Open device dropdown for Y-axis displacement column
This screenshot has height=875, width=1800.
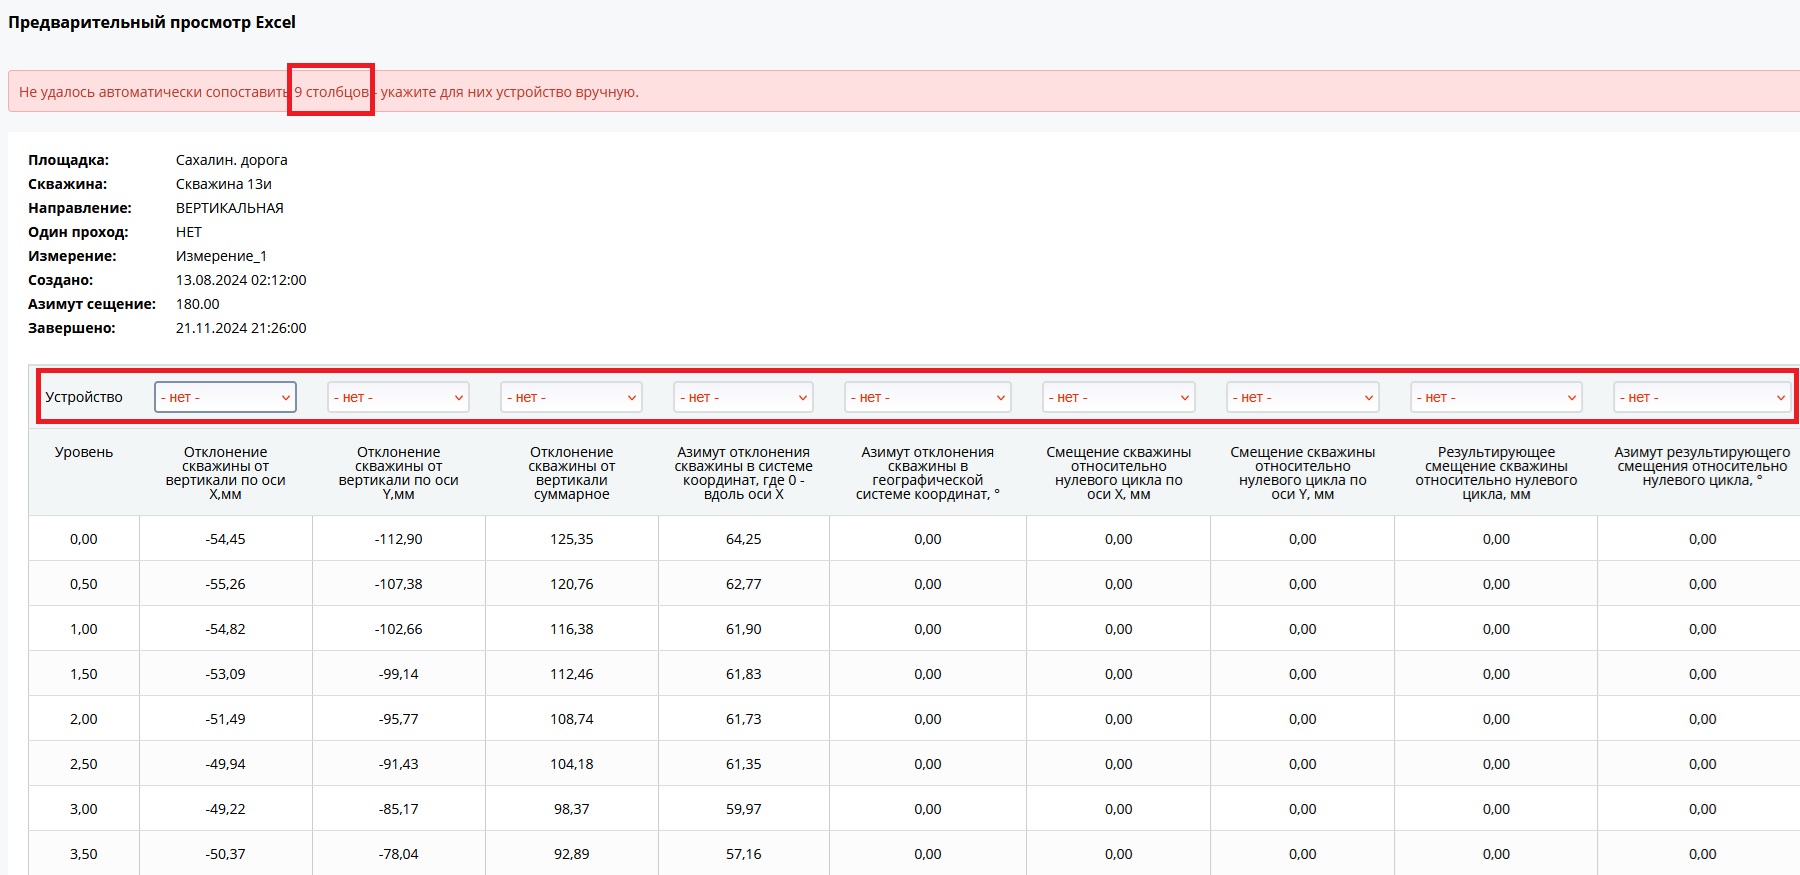click(x=1302, y=398)
